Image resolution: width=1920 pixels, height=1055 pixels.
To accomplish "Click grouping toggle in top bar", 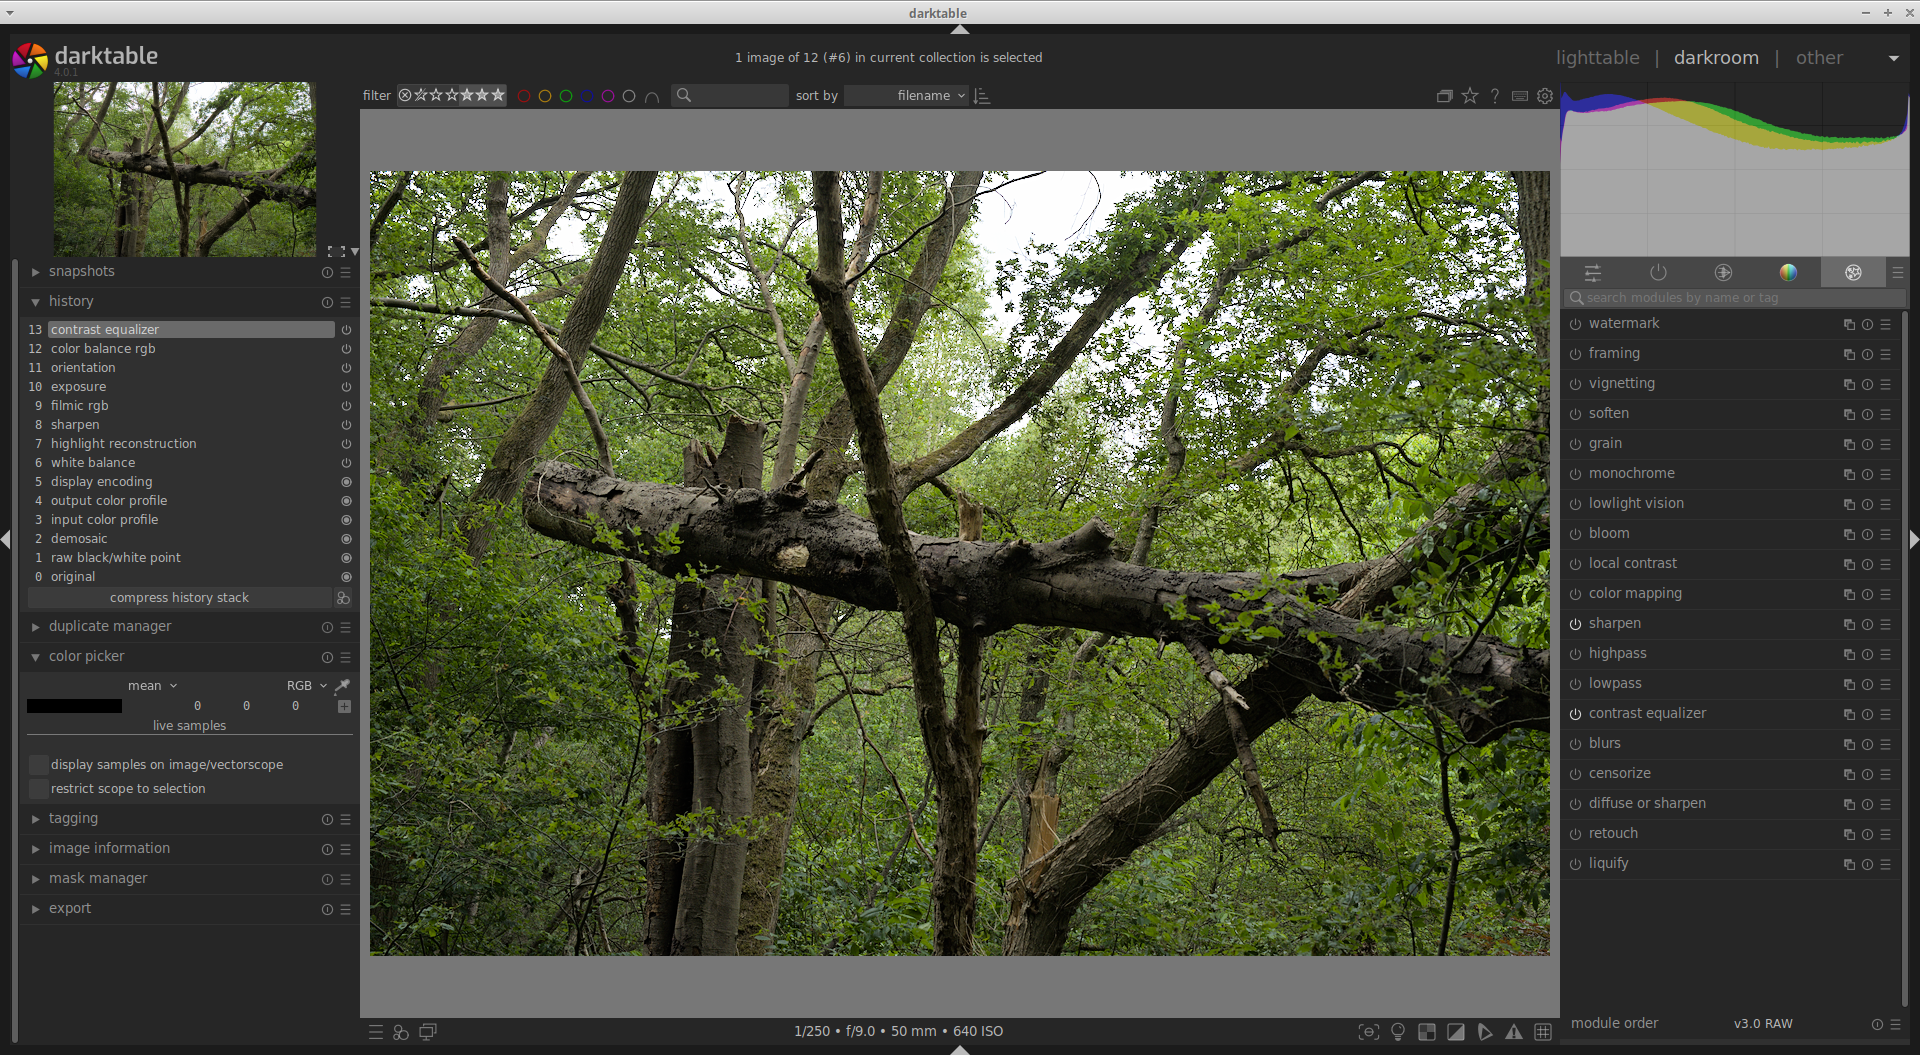I will 1444,96.
